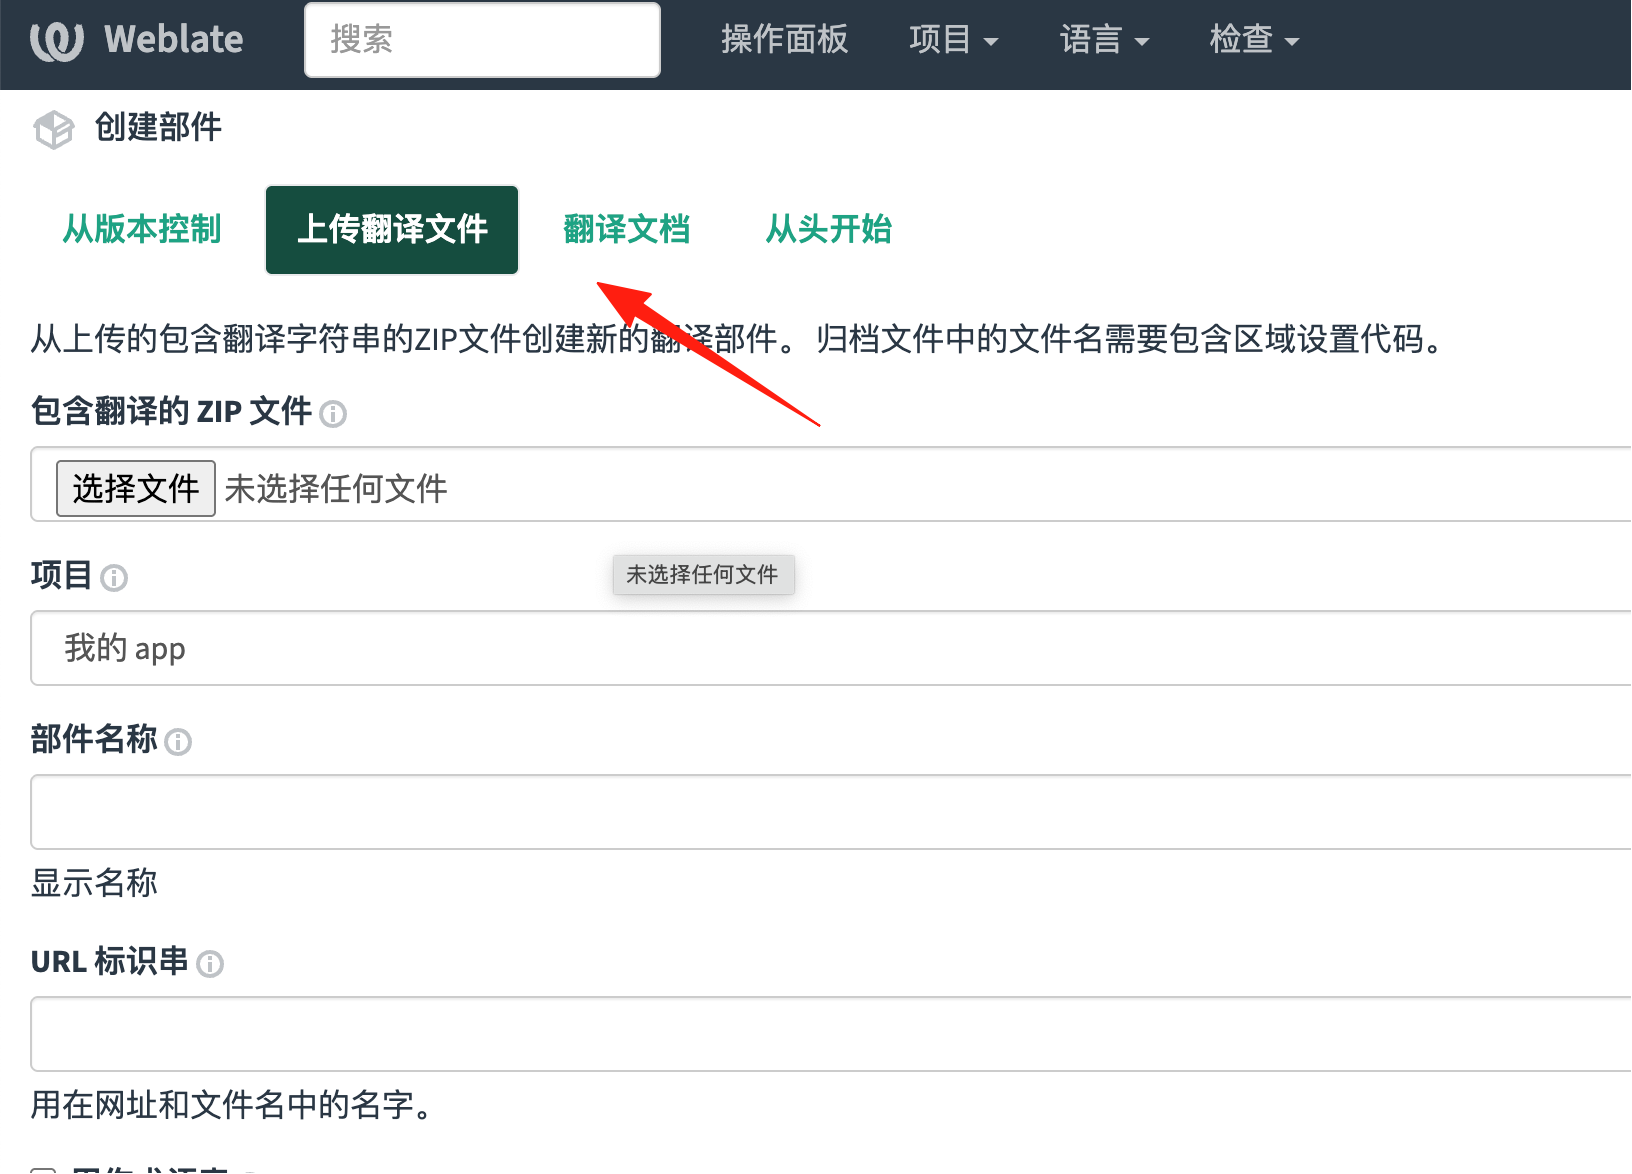Click info icon next to 包含翻译的 ZIP 文件
This screenshot has width=1632, height=1174.
pyautogui.click(x=333, y=414)
